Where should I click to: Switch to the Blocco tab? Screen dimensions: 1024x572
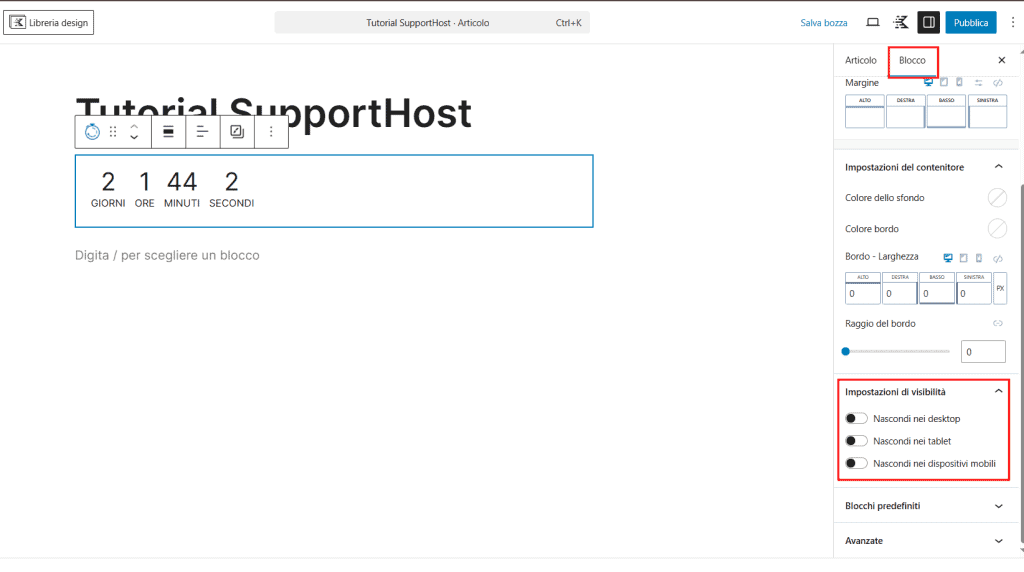[x=912, y=60]
